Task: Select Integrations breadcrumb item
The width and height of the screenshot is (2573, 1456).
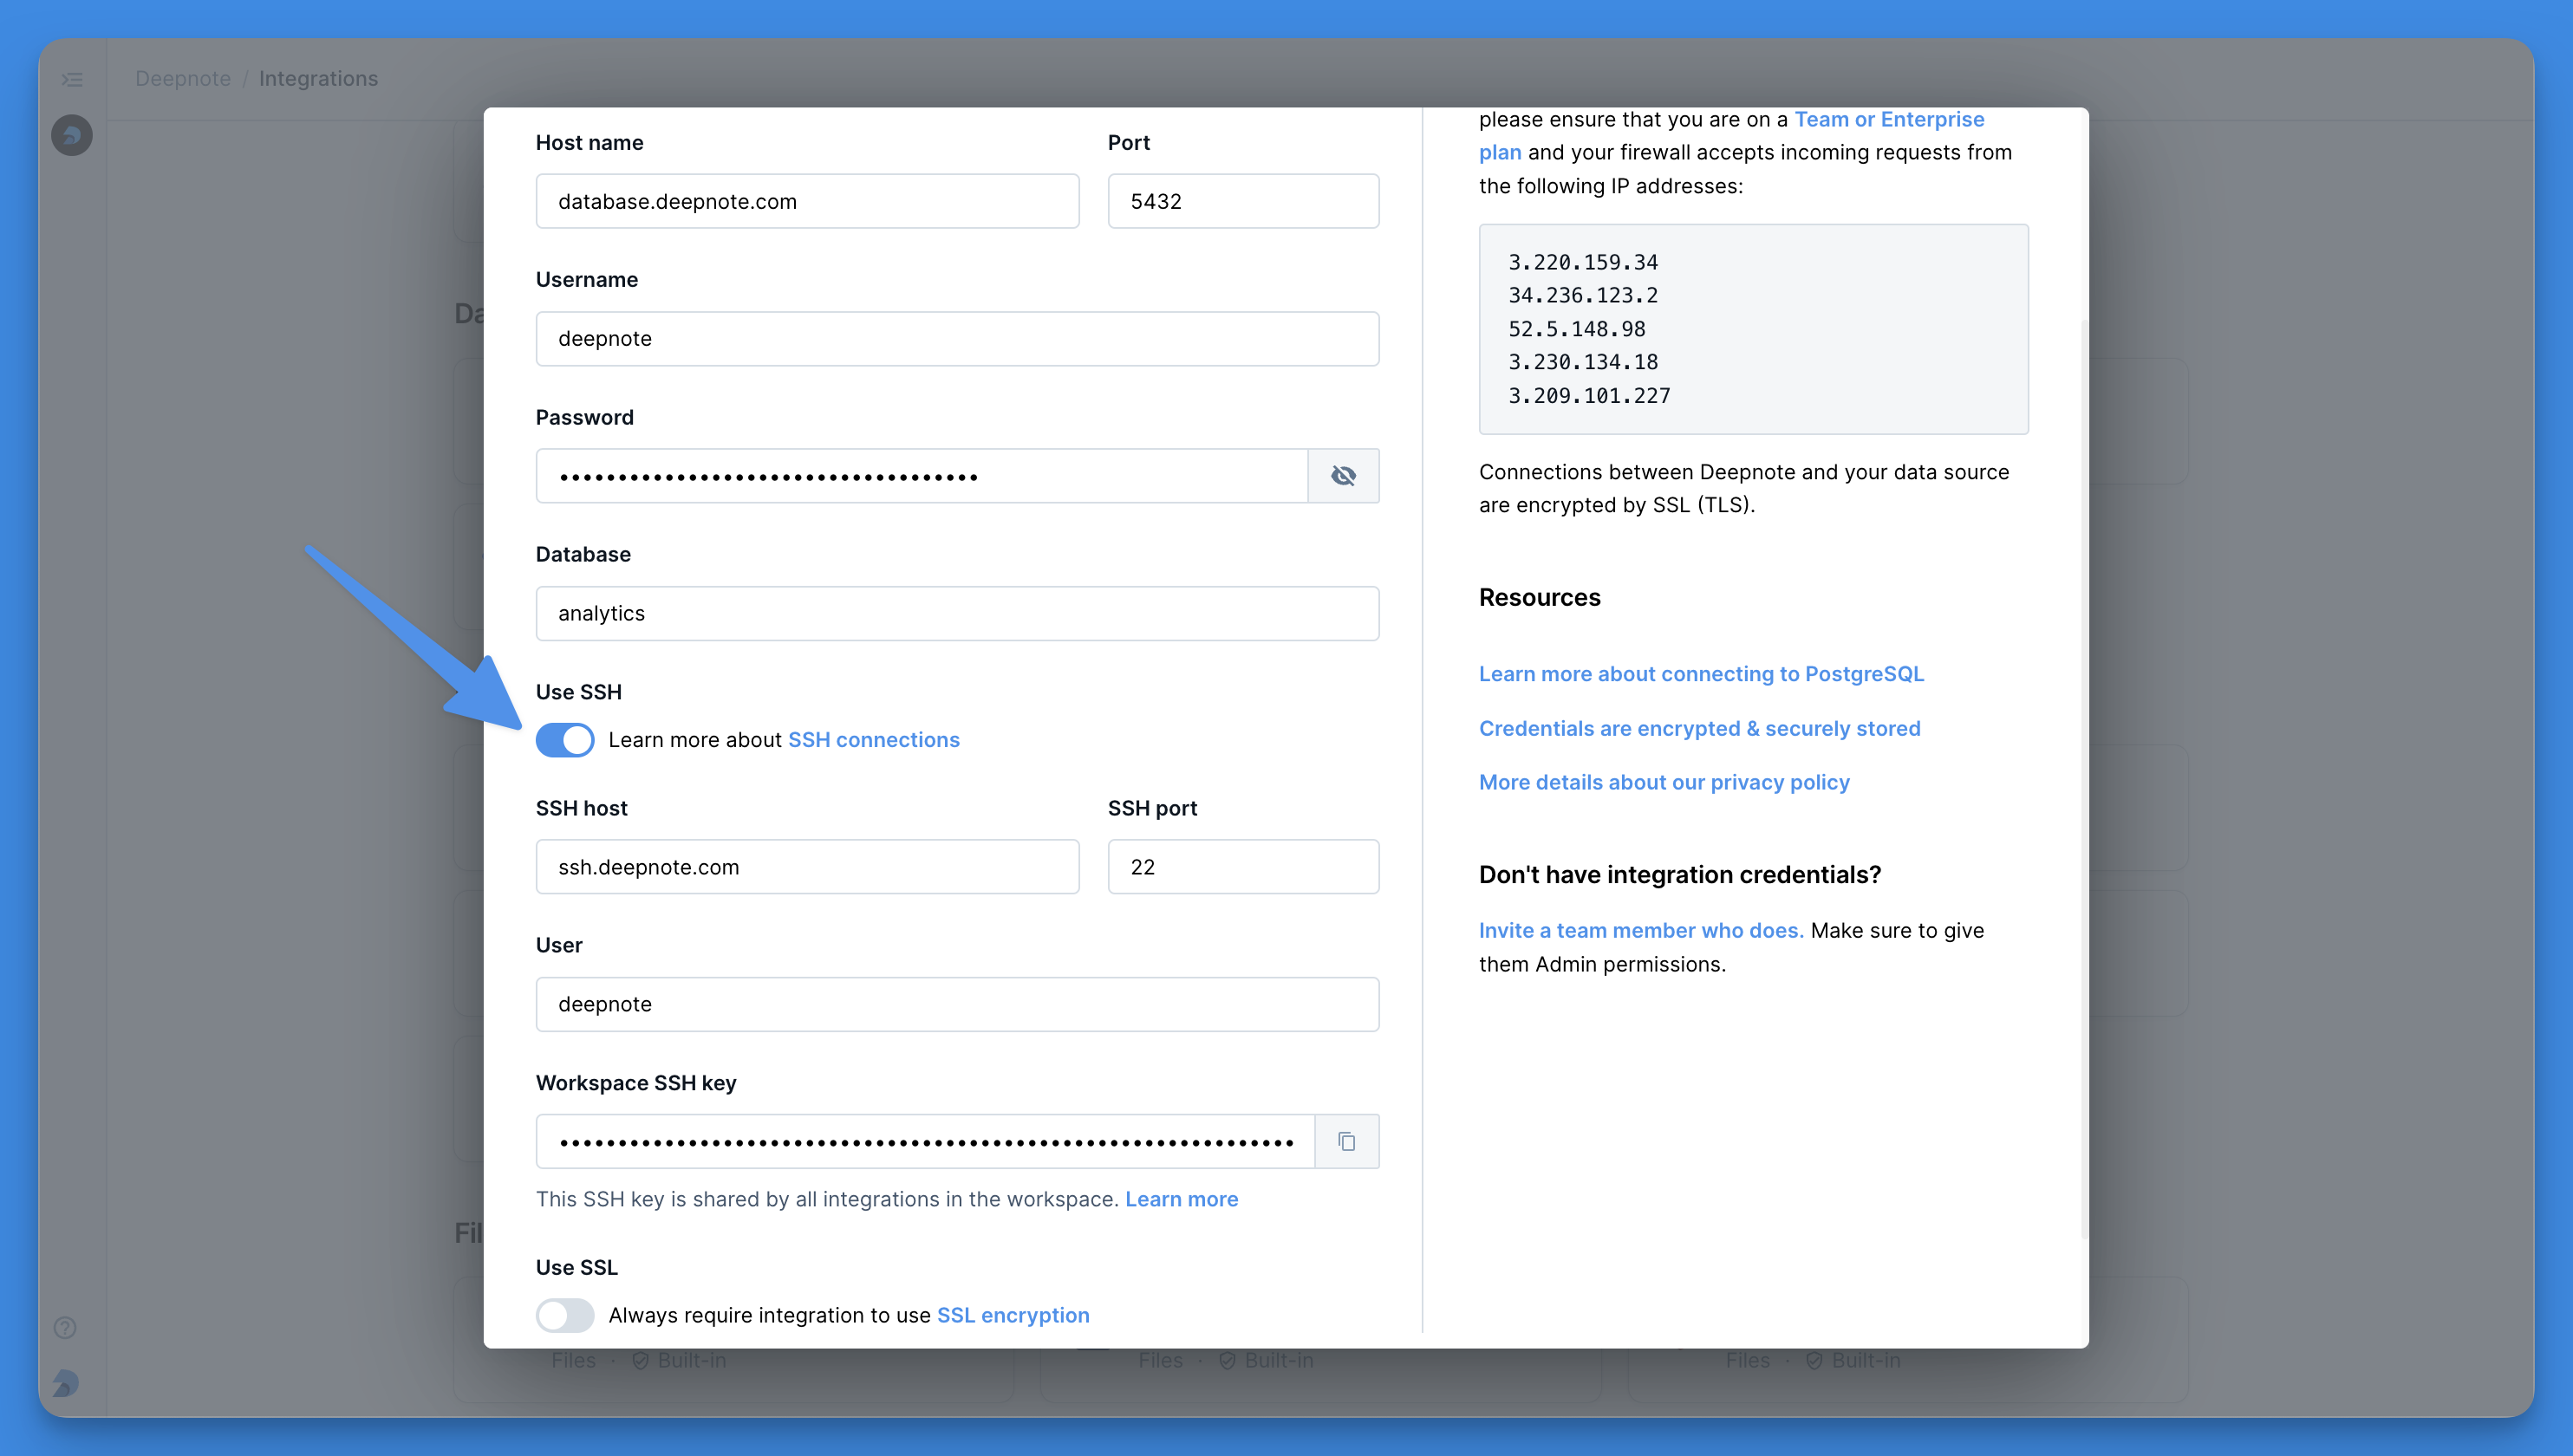Action: pos(318,79)
